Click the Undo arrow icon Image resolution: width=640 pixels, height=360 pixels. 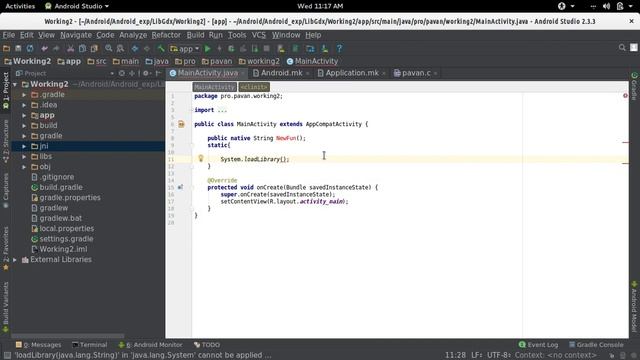click(44, 49)
